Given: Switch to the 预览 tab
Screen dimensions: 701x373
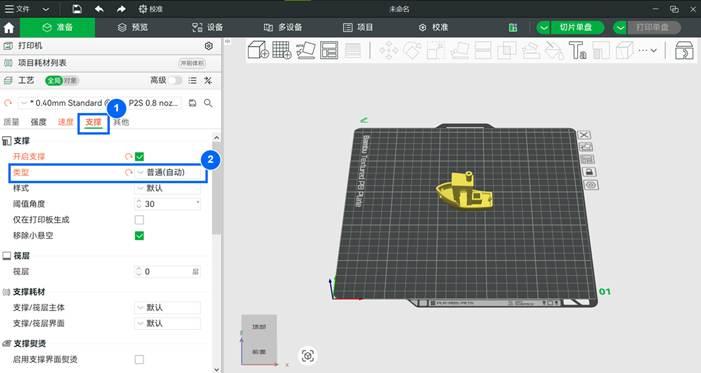Looking at the screenshot, I should 133,27.
